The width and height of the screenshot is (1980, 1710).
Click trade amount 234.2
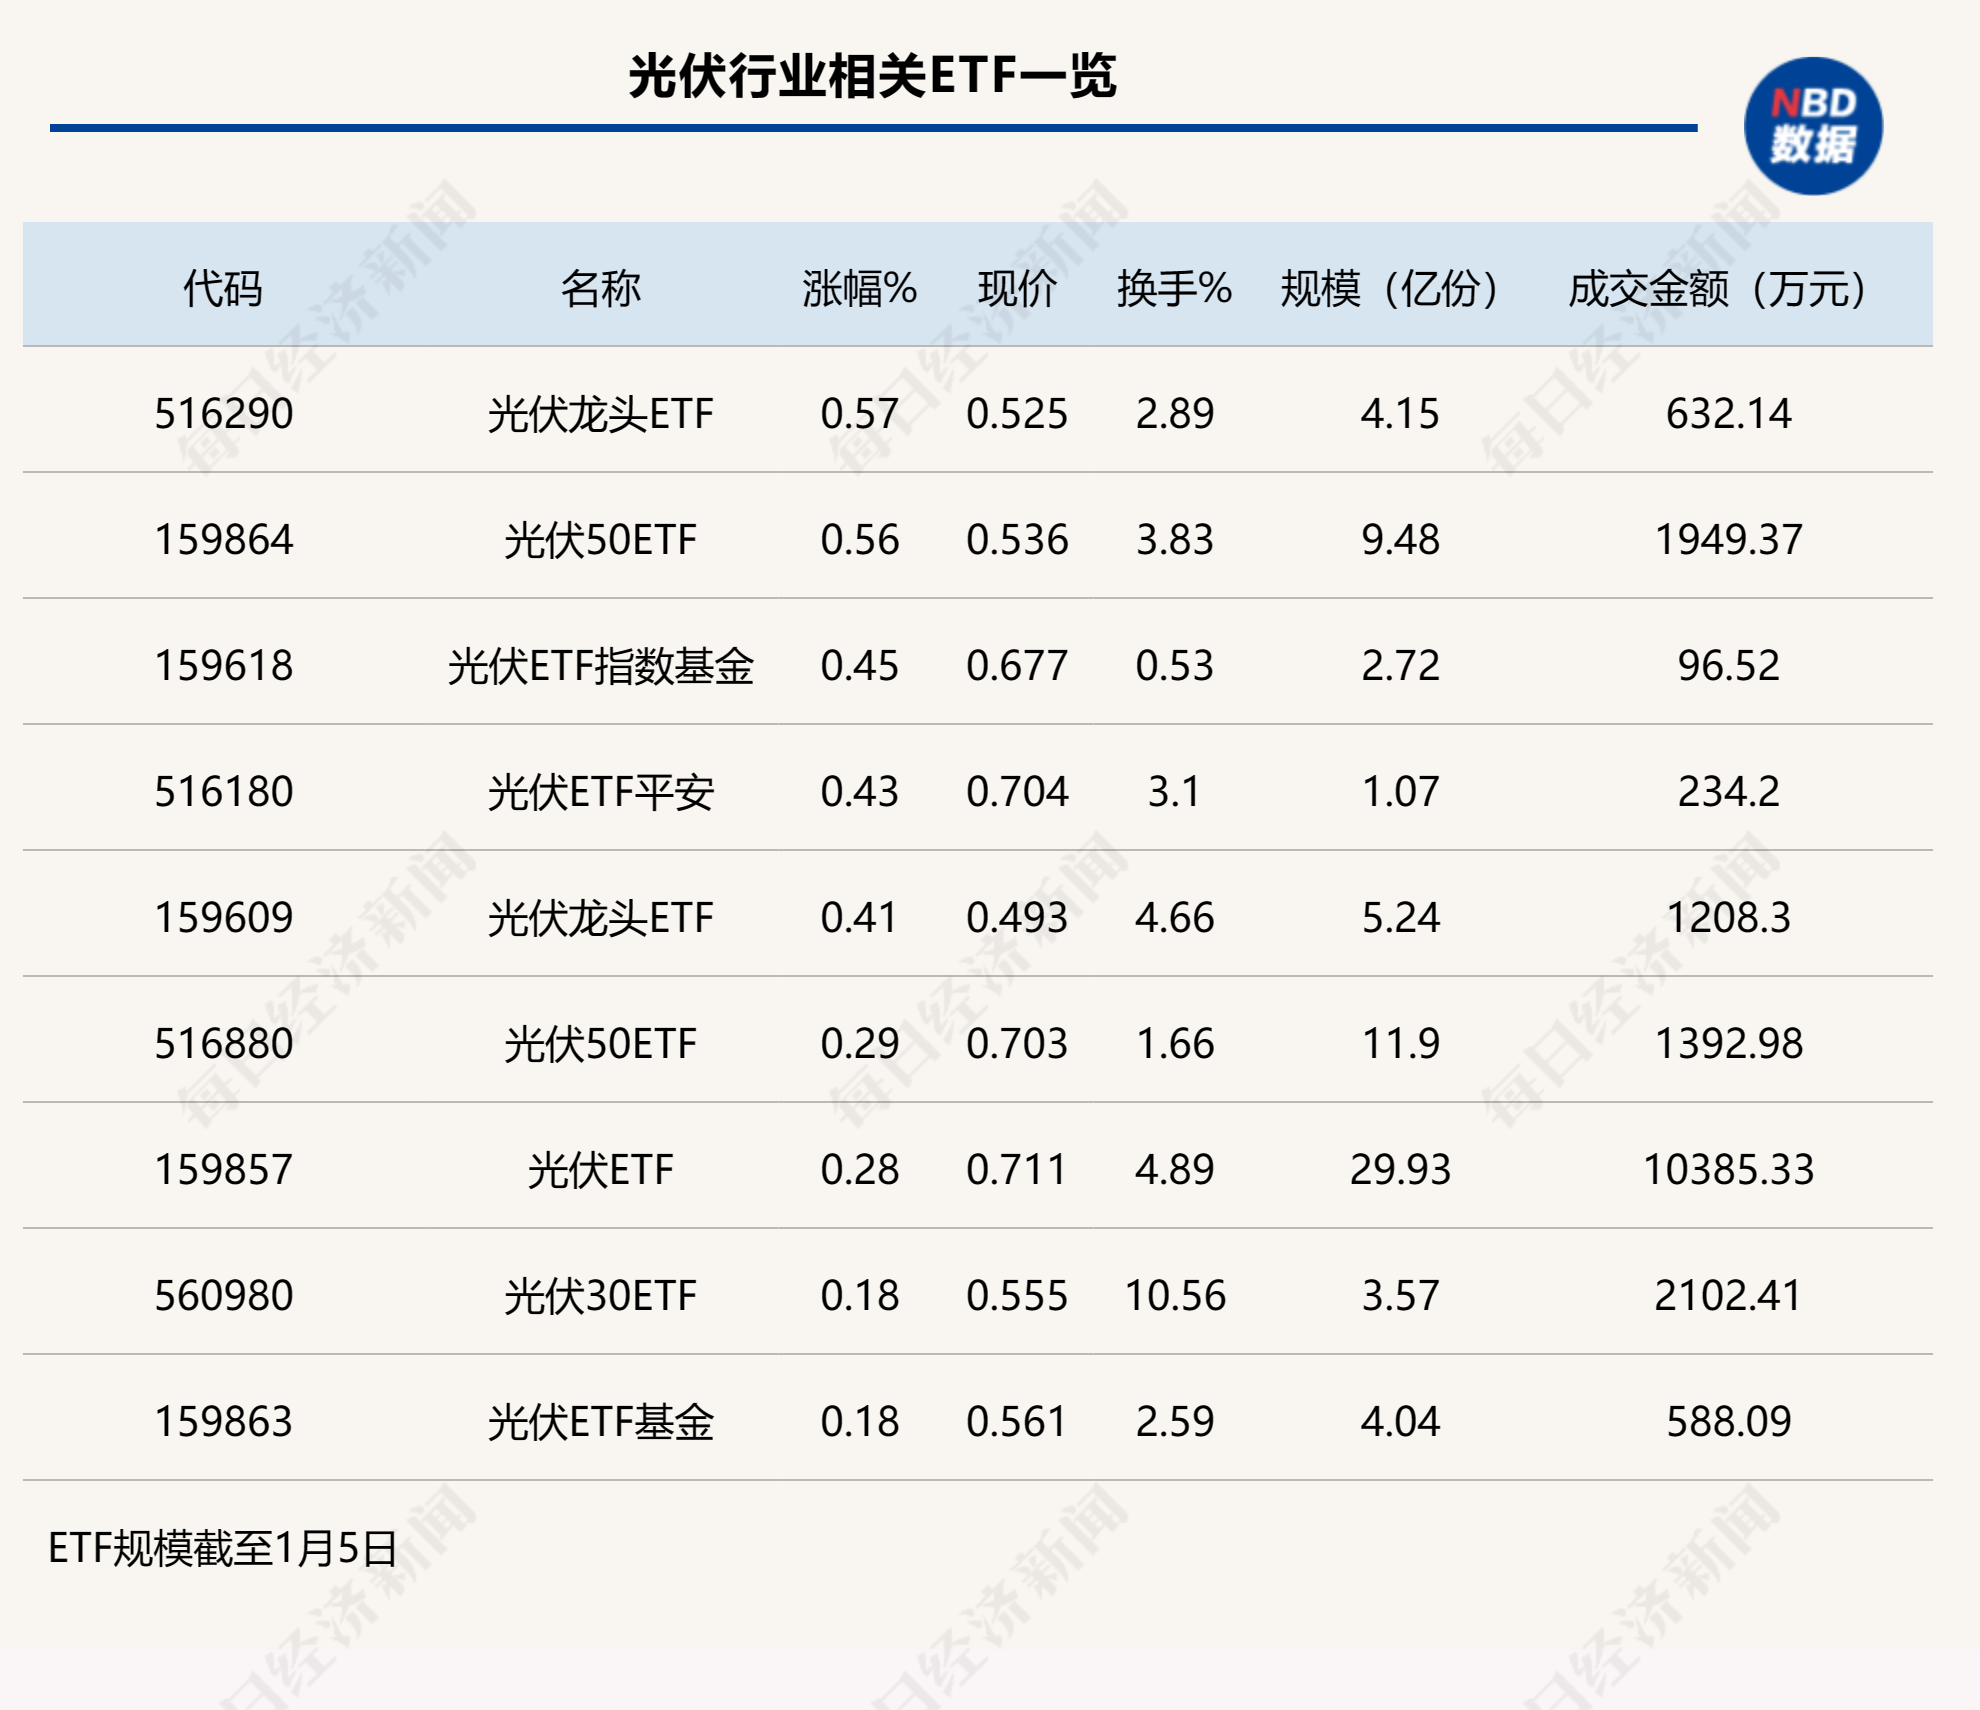[1728, 792]
